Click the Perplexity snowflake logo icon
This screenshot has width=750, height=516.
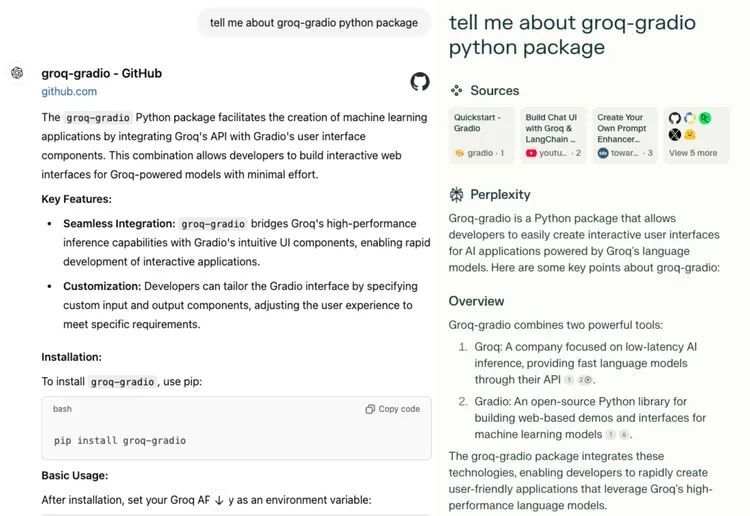(456, 195)
